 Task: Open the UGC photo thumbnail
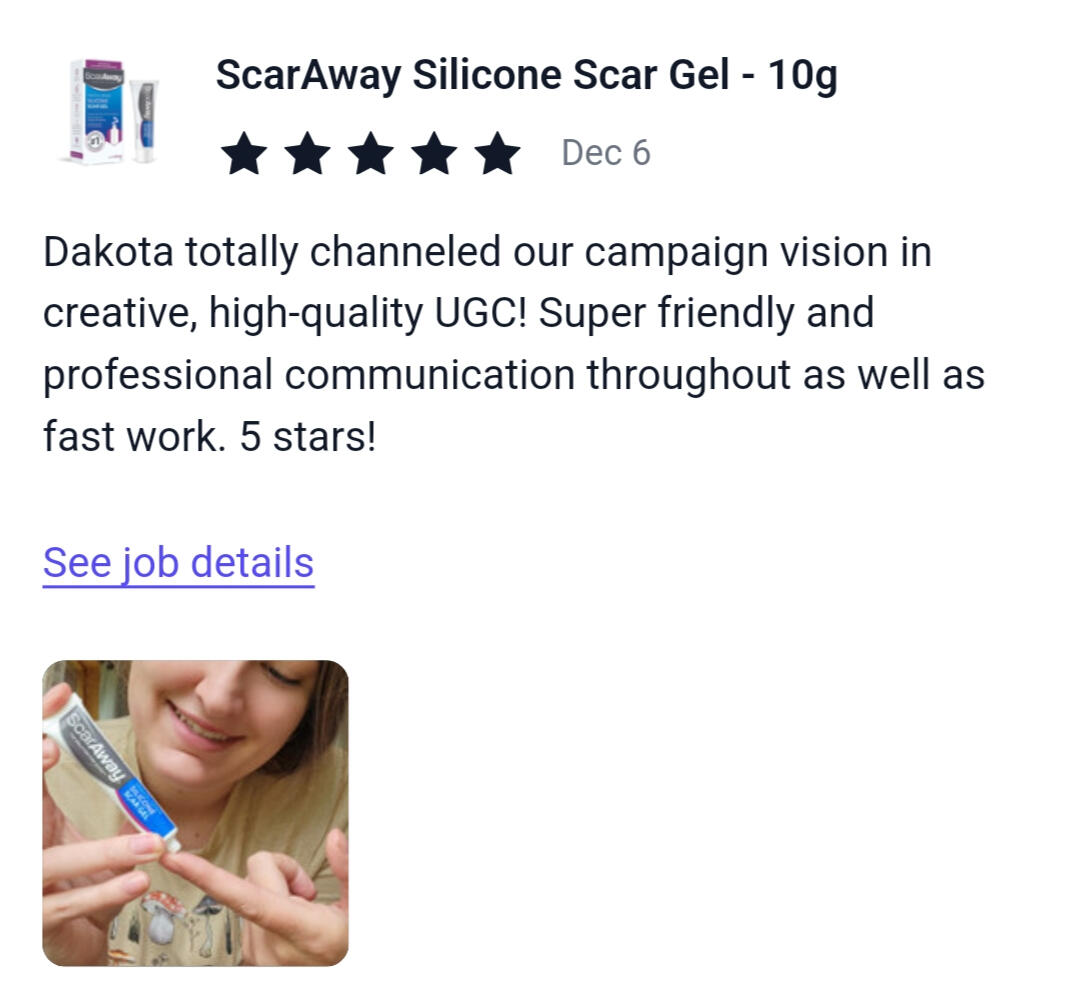pyautogui.click(x=196, y=813)
